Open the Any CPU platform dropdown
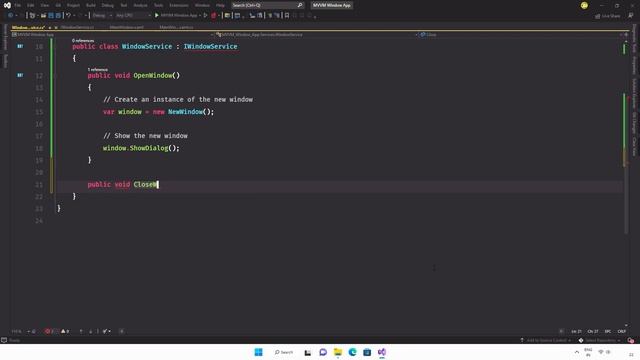This screenshot has width=640, height=360. 133,16
